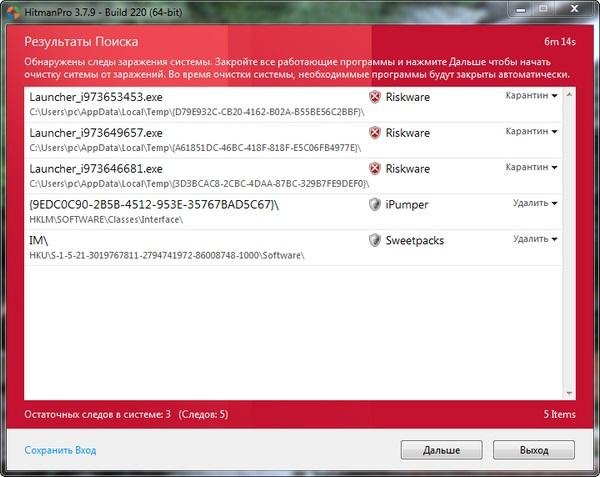Click the (Следов: 5) status text

pos(203,414)
